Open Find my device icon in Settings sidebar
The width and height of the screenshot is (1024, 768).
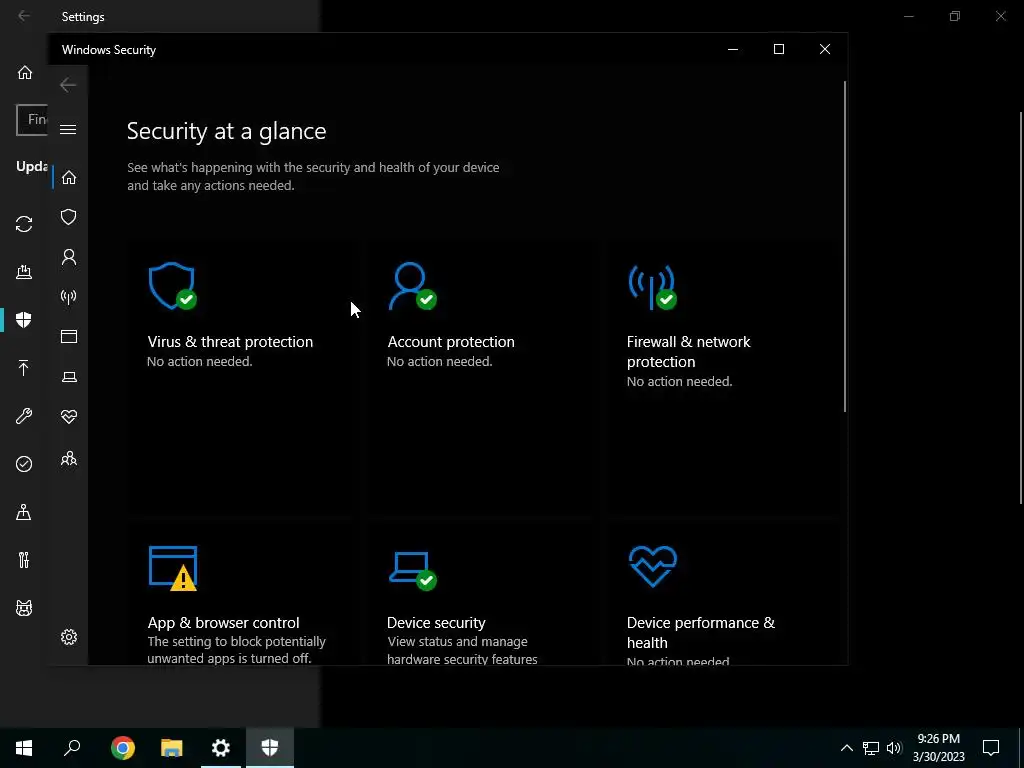tap(24, 512)
